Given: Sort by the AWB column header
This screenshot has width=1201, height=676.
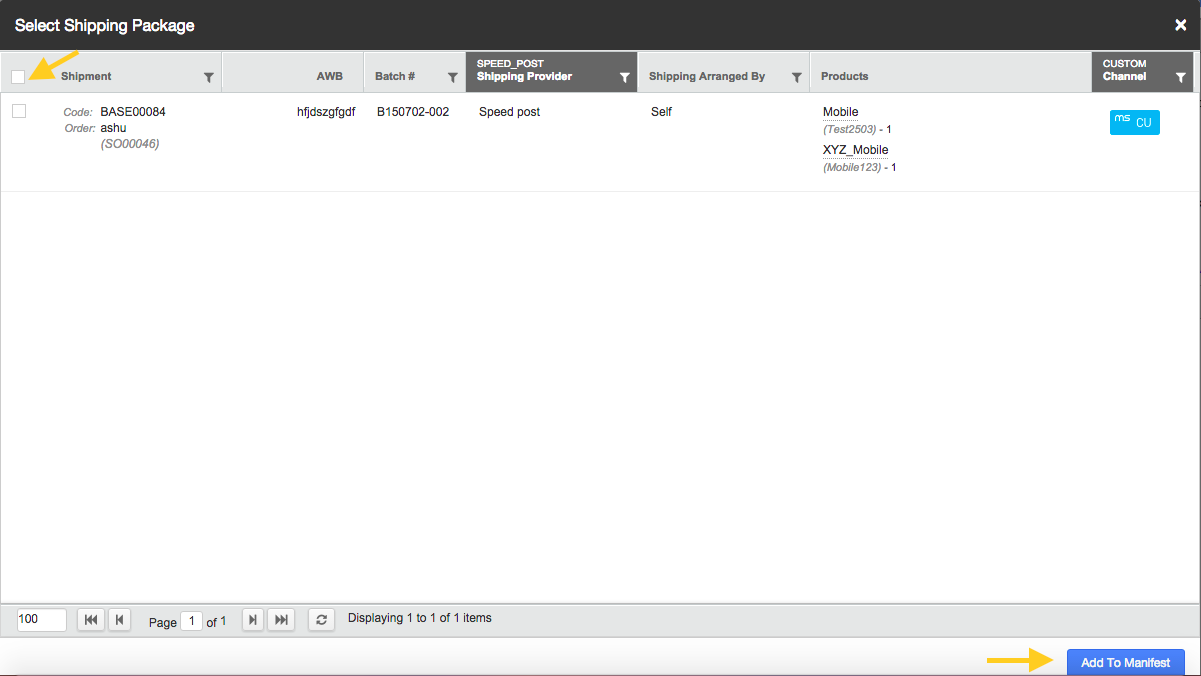Looking at the screenshot, I should [x=330, y=76].
